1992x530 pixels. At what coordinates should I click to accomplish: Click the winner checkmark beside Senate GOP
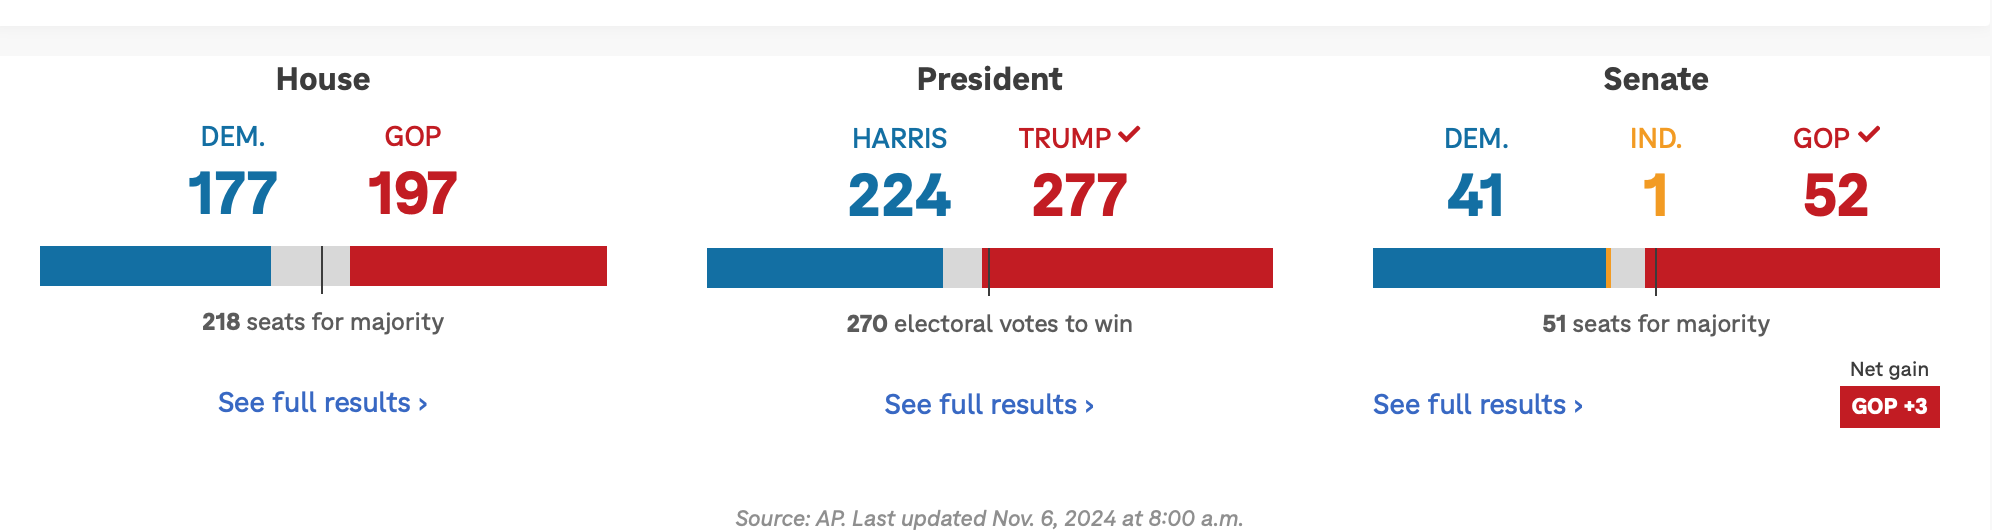1869,134
